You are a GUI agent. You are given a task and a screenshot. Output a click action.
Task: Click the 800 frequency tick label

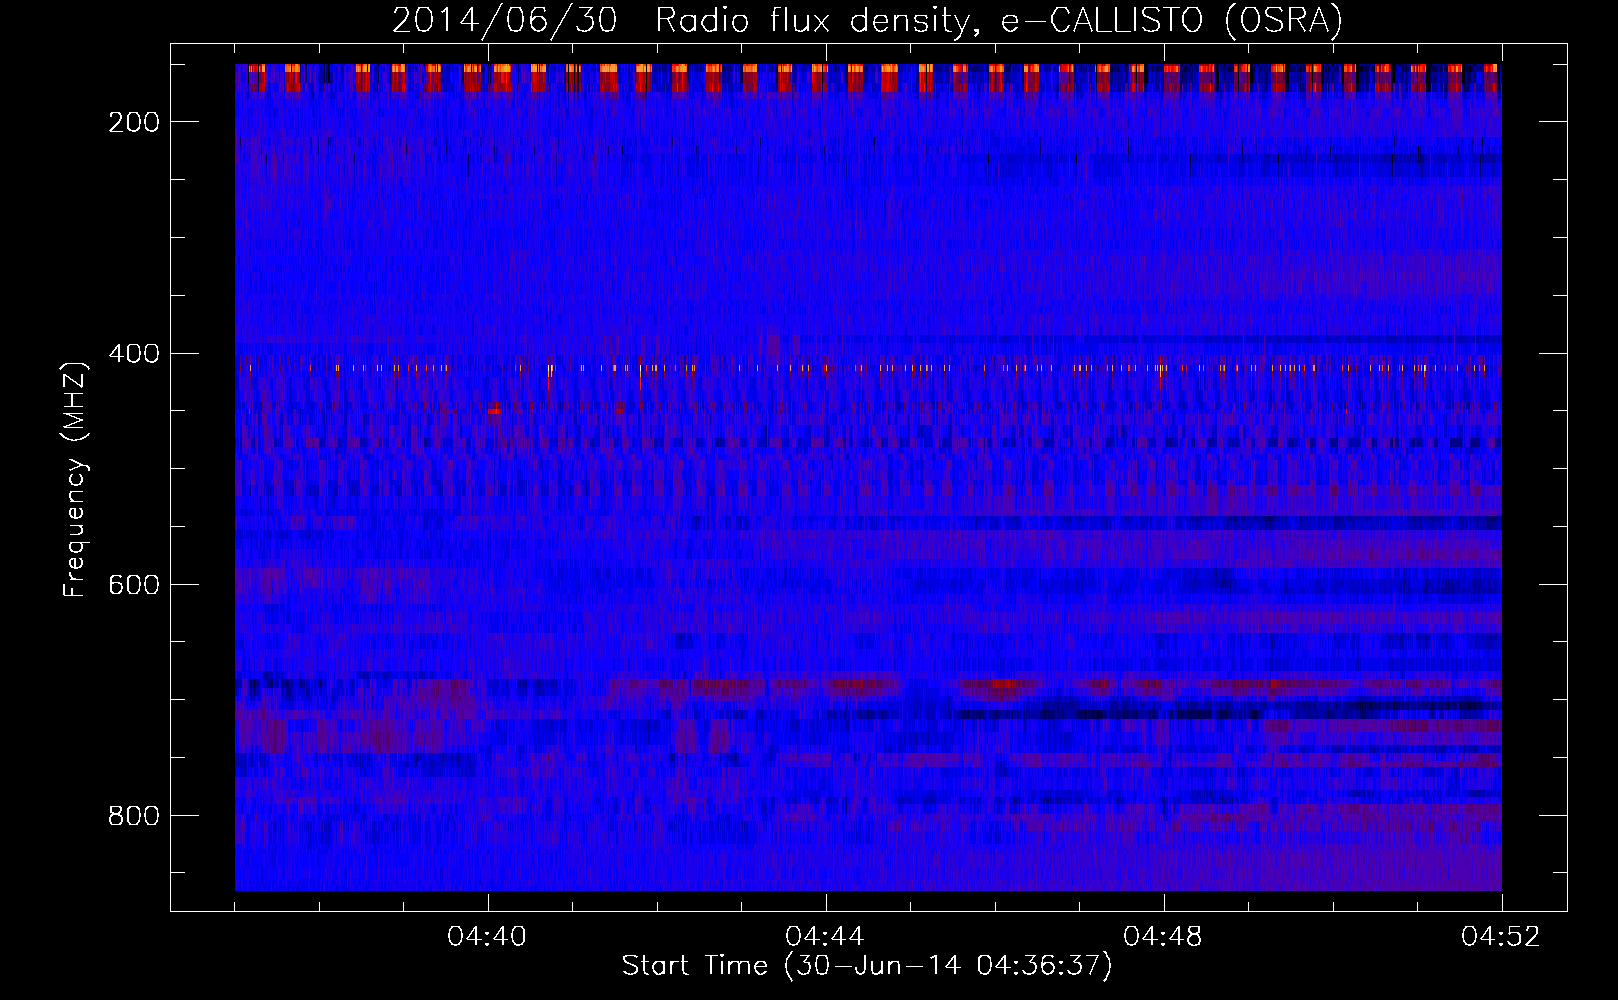(x=134, y=816)
